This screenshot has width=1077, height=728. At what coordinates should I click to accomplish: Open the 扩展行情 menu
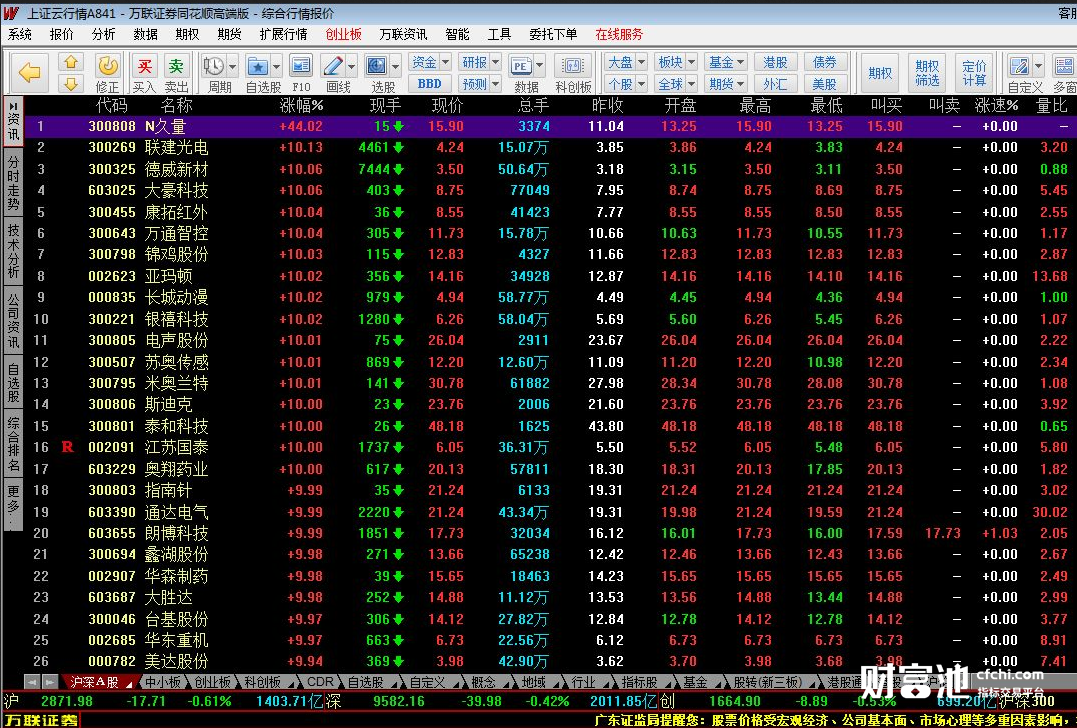tap(283, 34)
